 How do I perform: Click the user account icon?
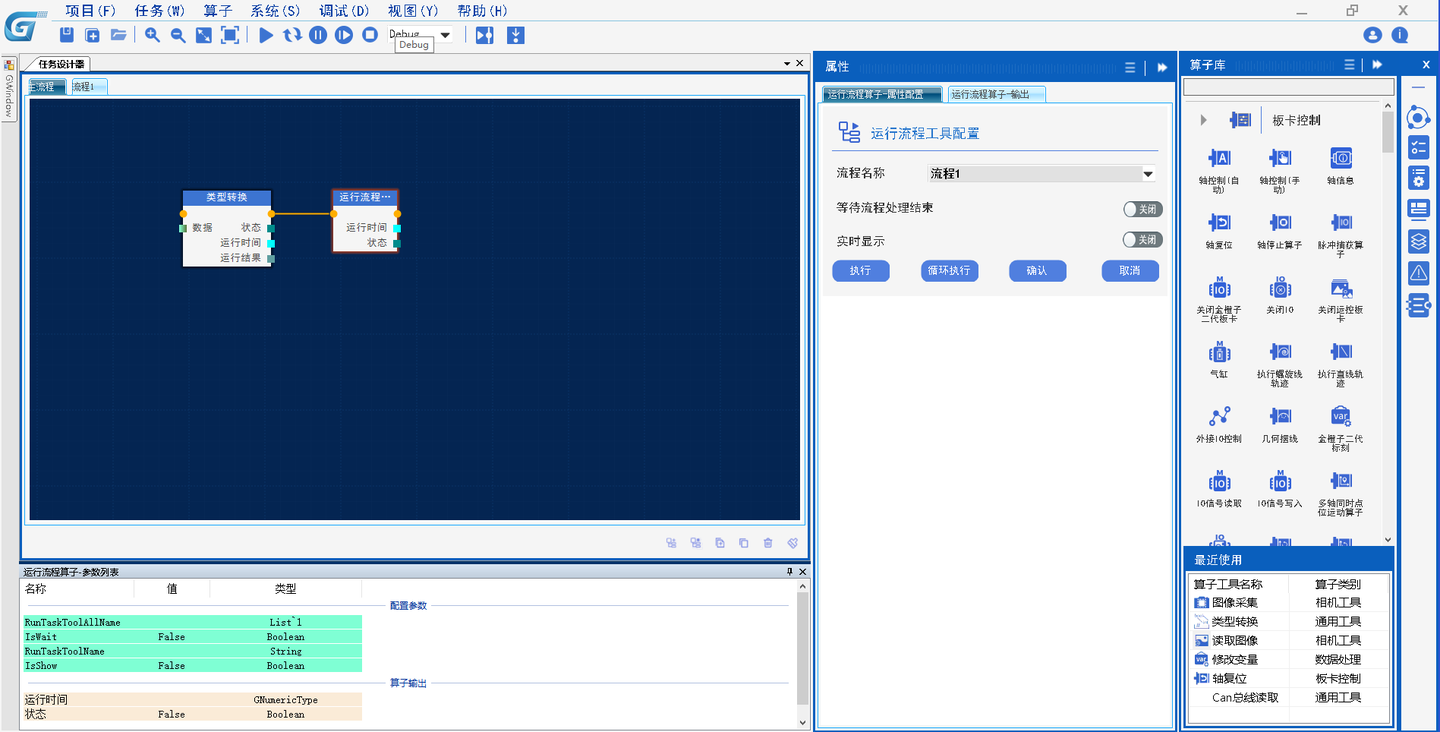tap(1372, 35)
